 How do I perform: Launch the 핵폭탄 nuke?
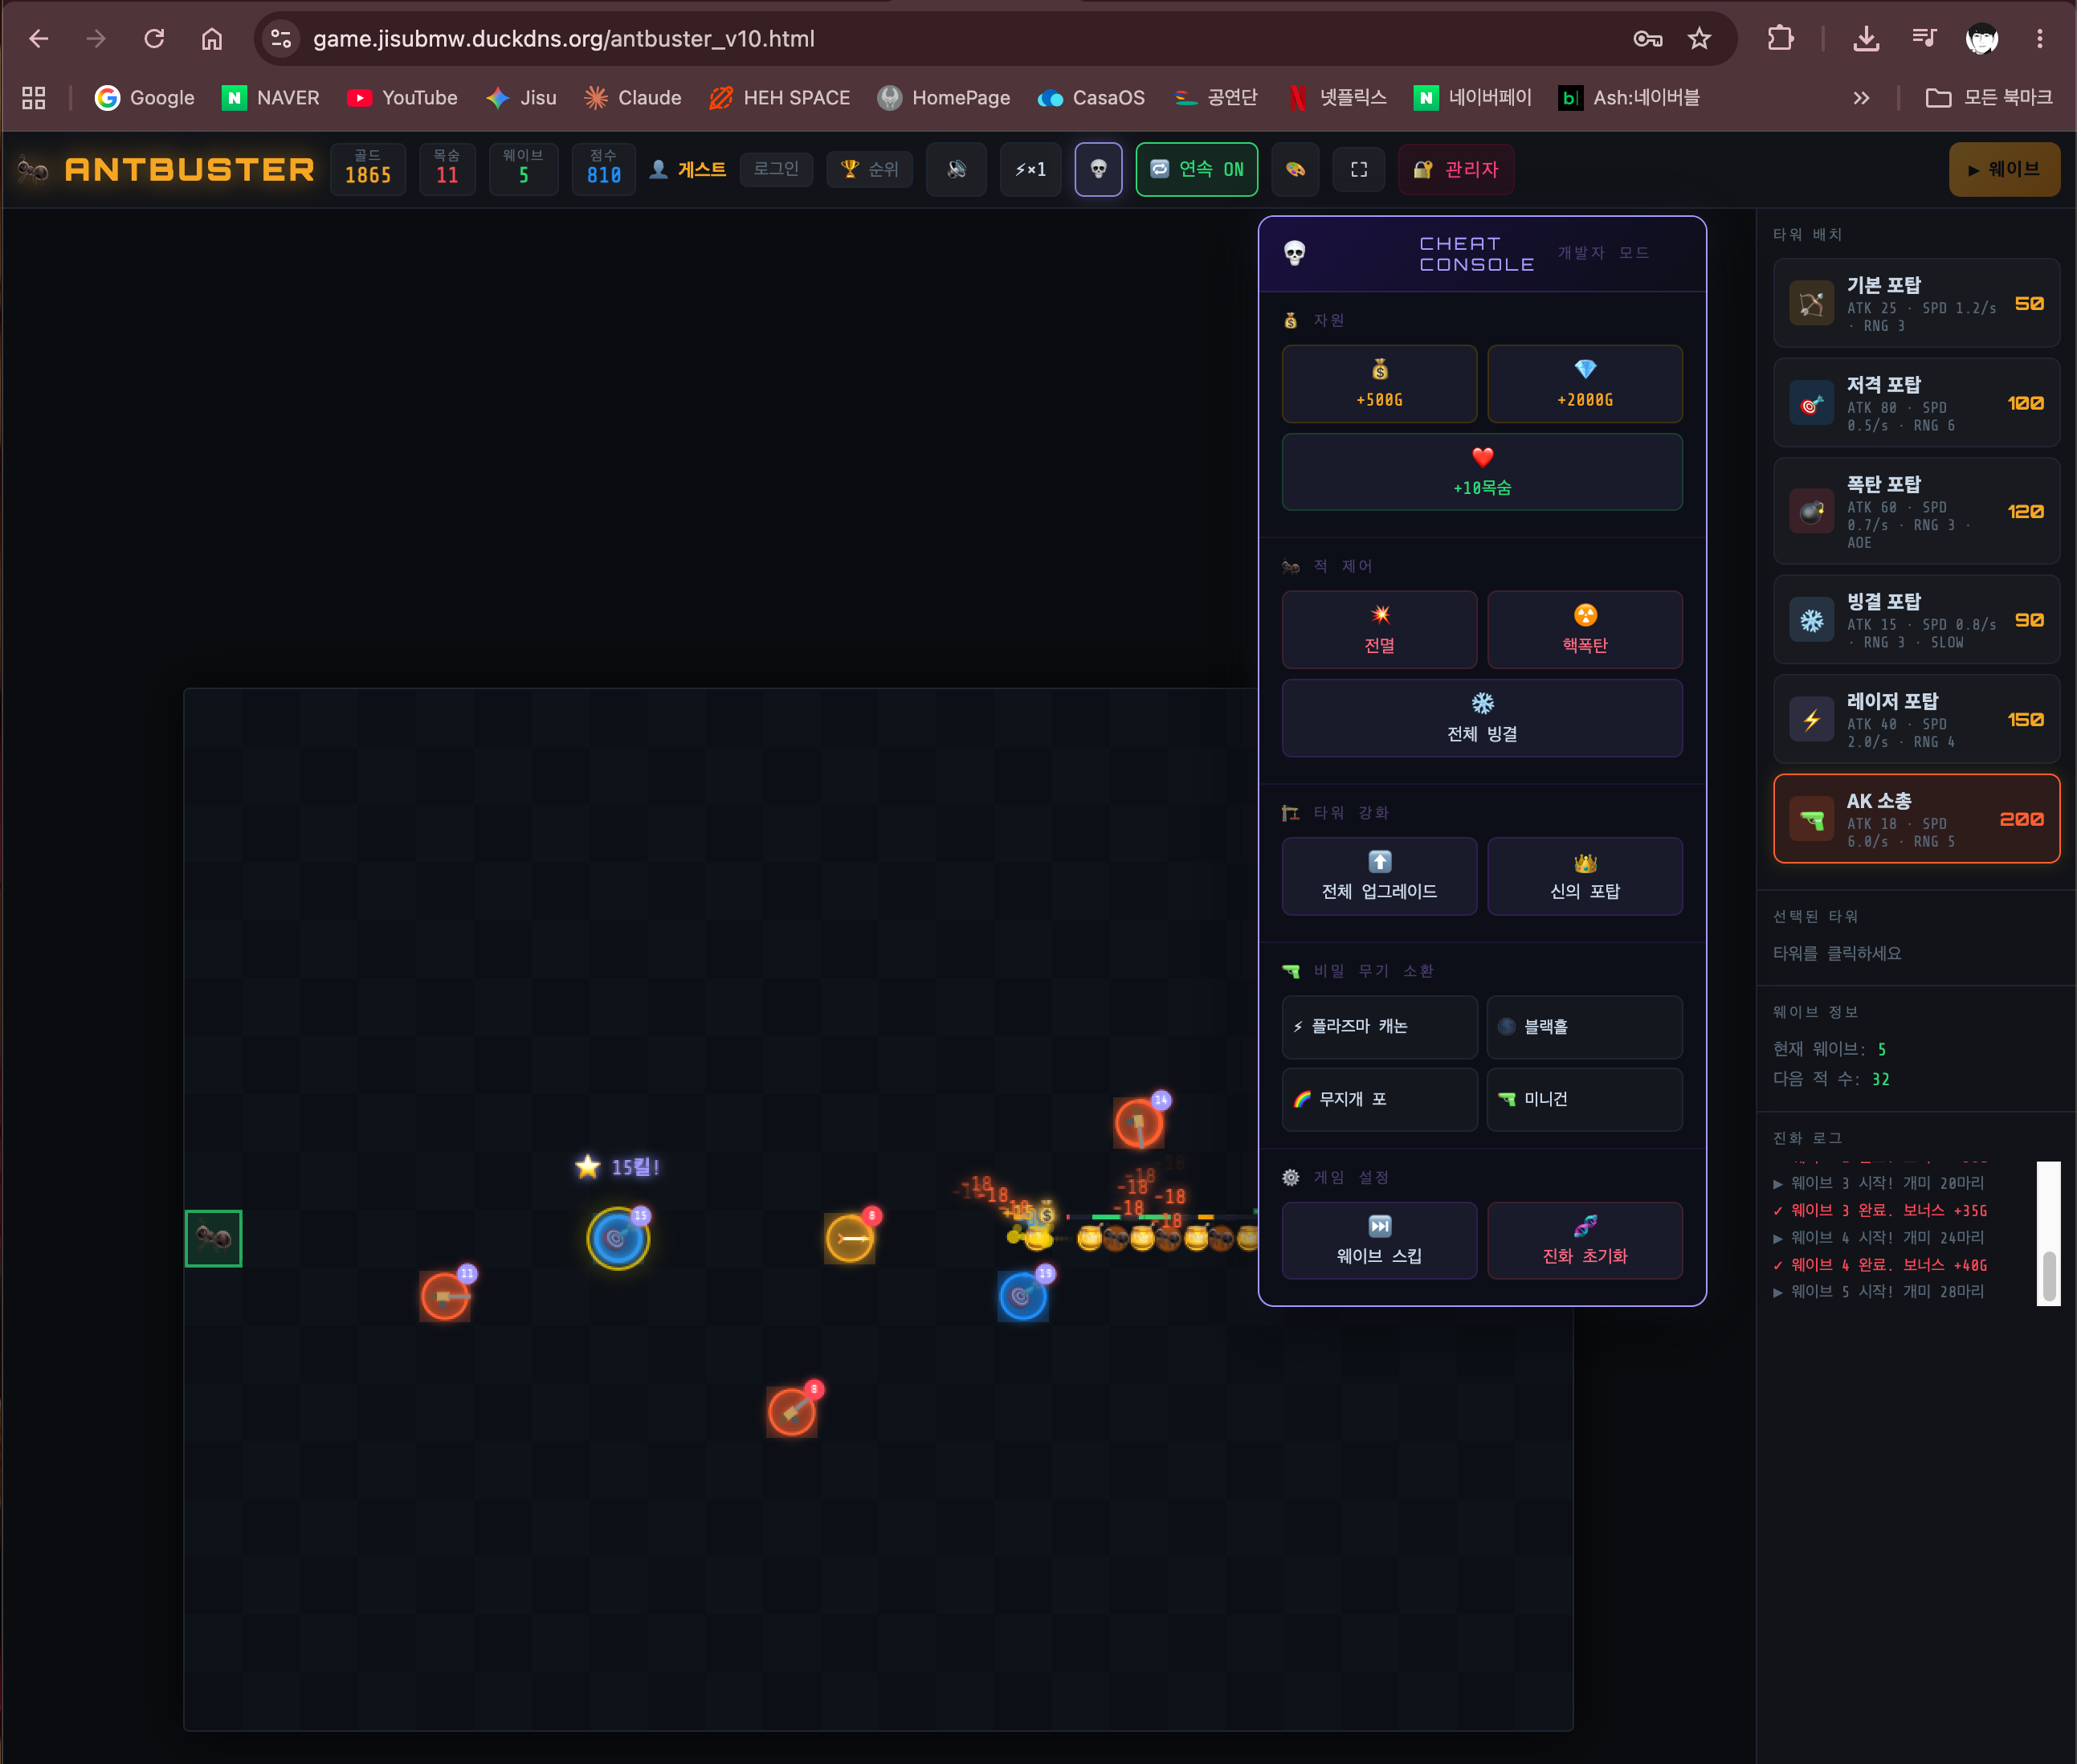coord(1585,630)
